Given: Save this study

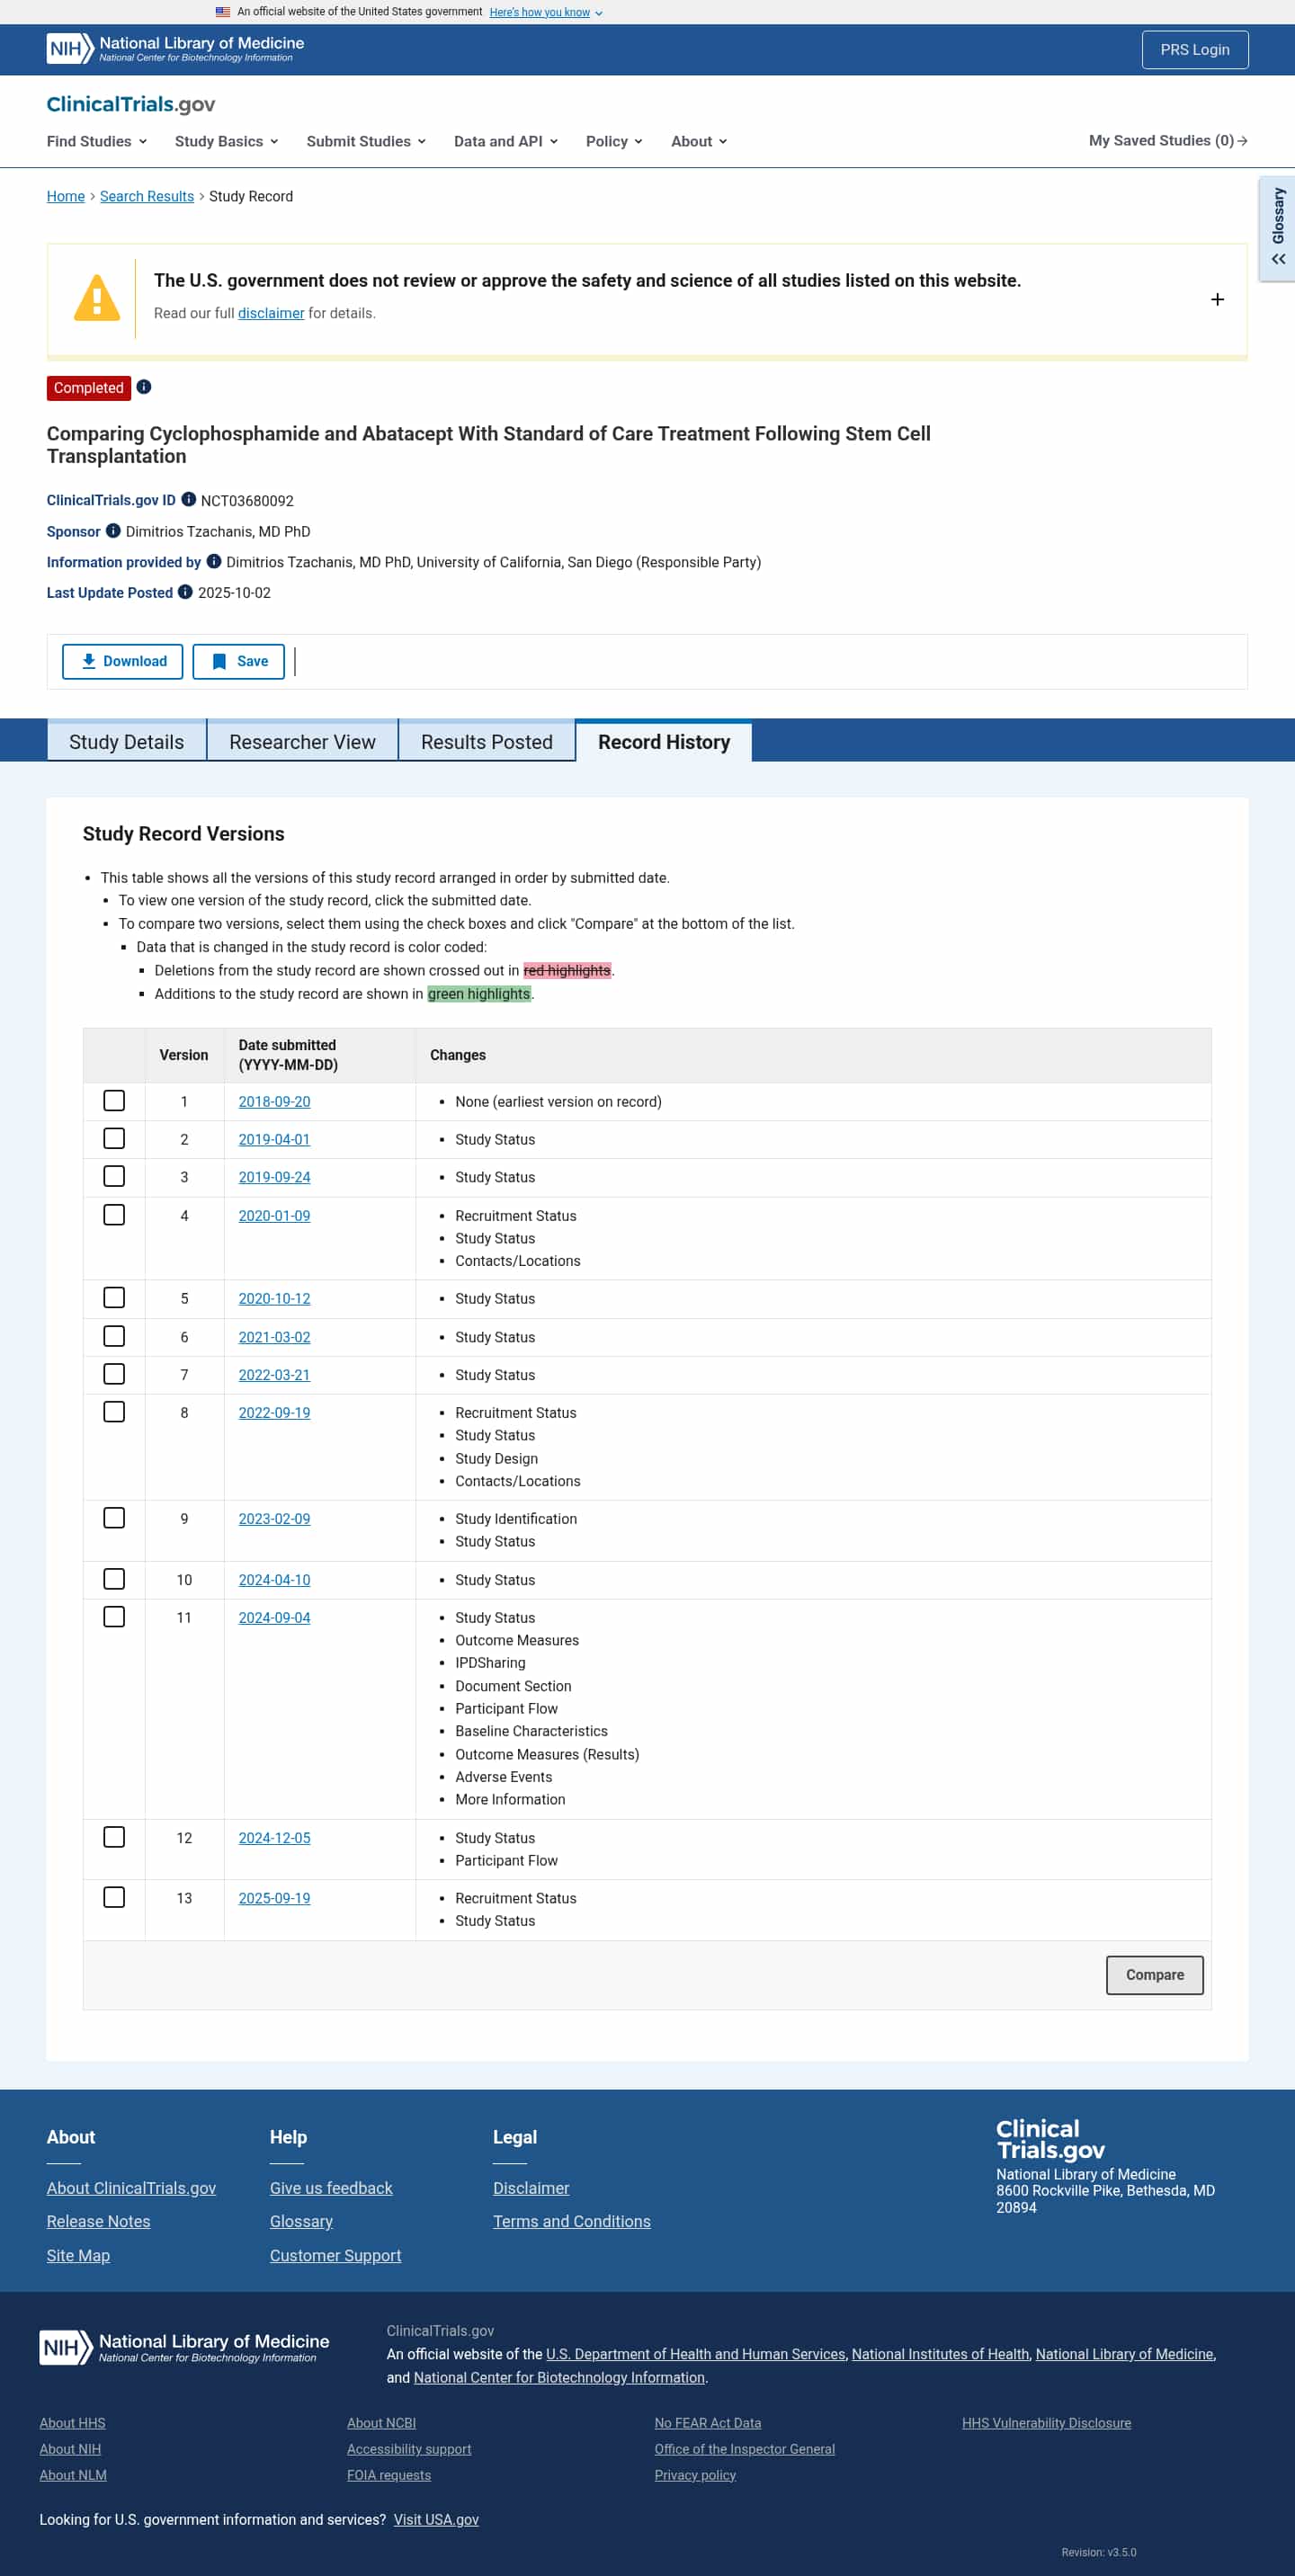Looking at the screenshot, I should tap(239, 661).
